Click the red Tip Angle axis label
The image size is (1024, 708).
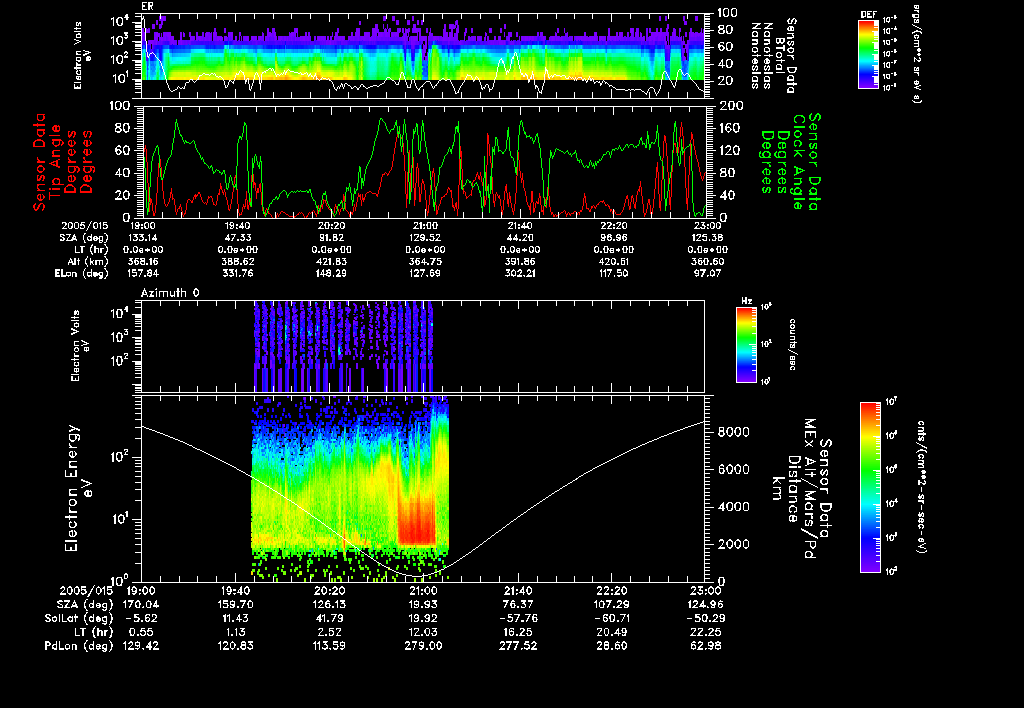click(63, 161)
